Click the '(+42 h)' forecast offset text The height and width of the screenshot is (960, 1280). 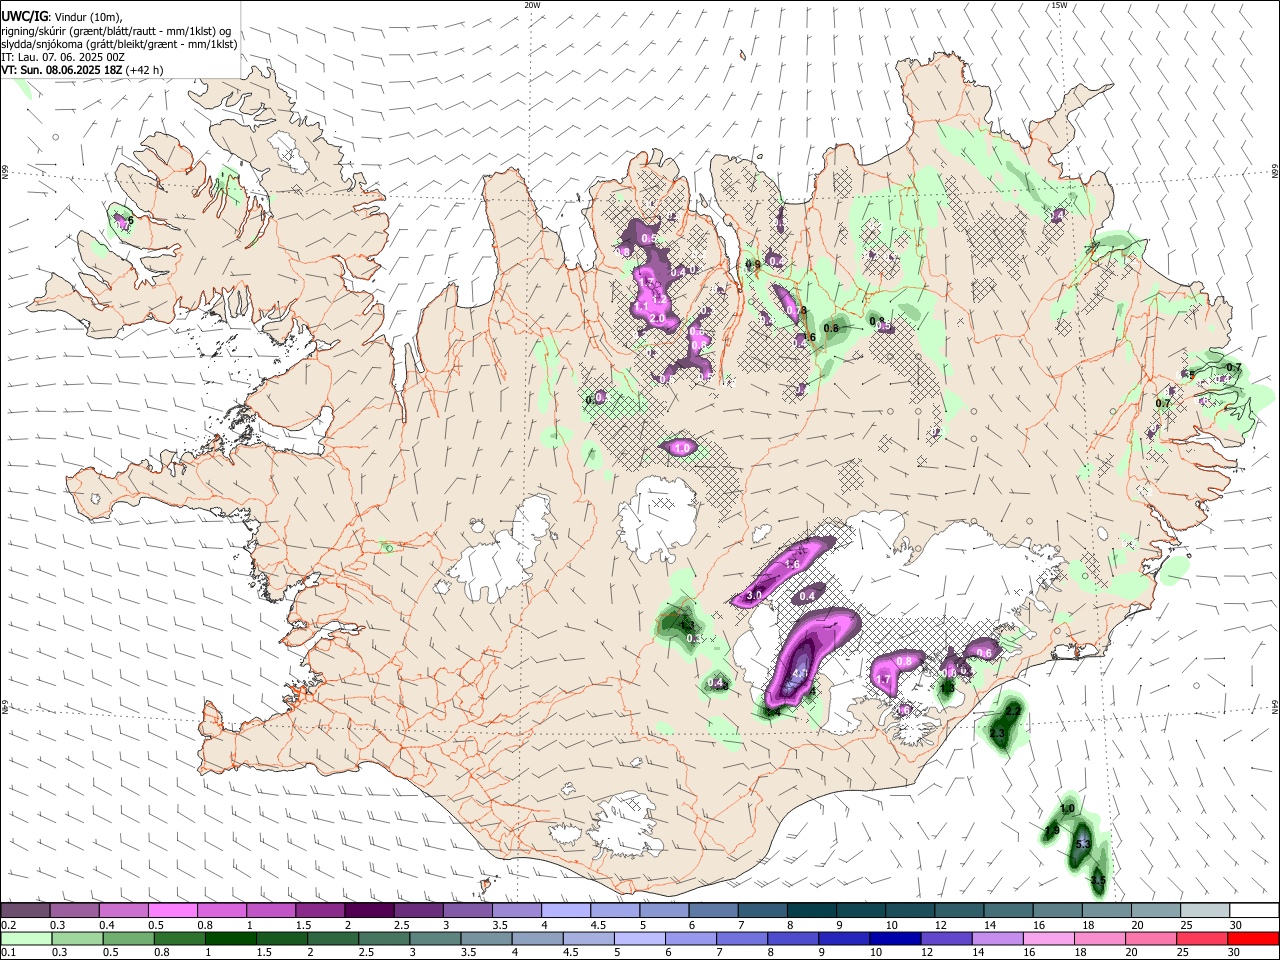pos(145,70)
